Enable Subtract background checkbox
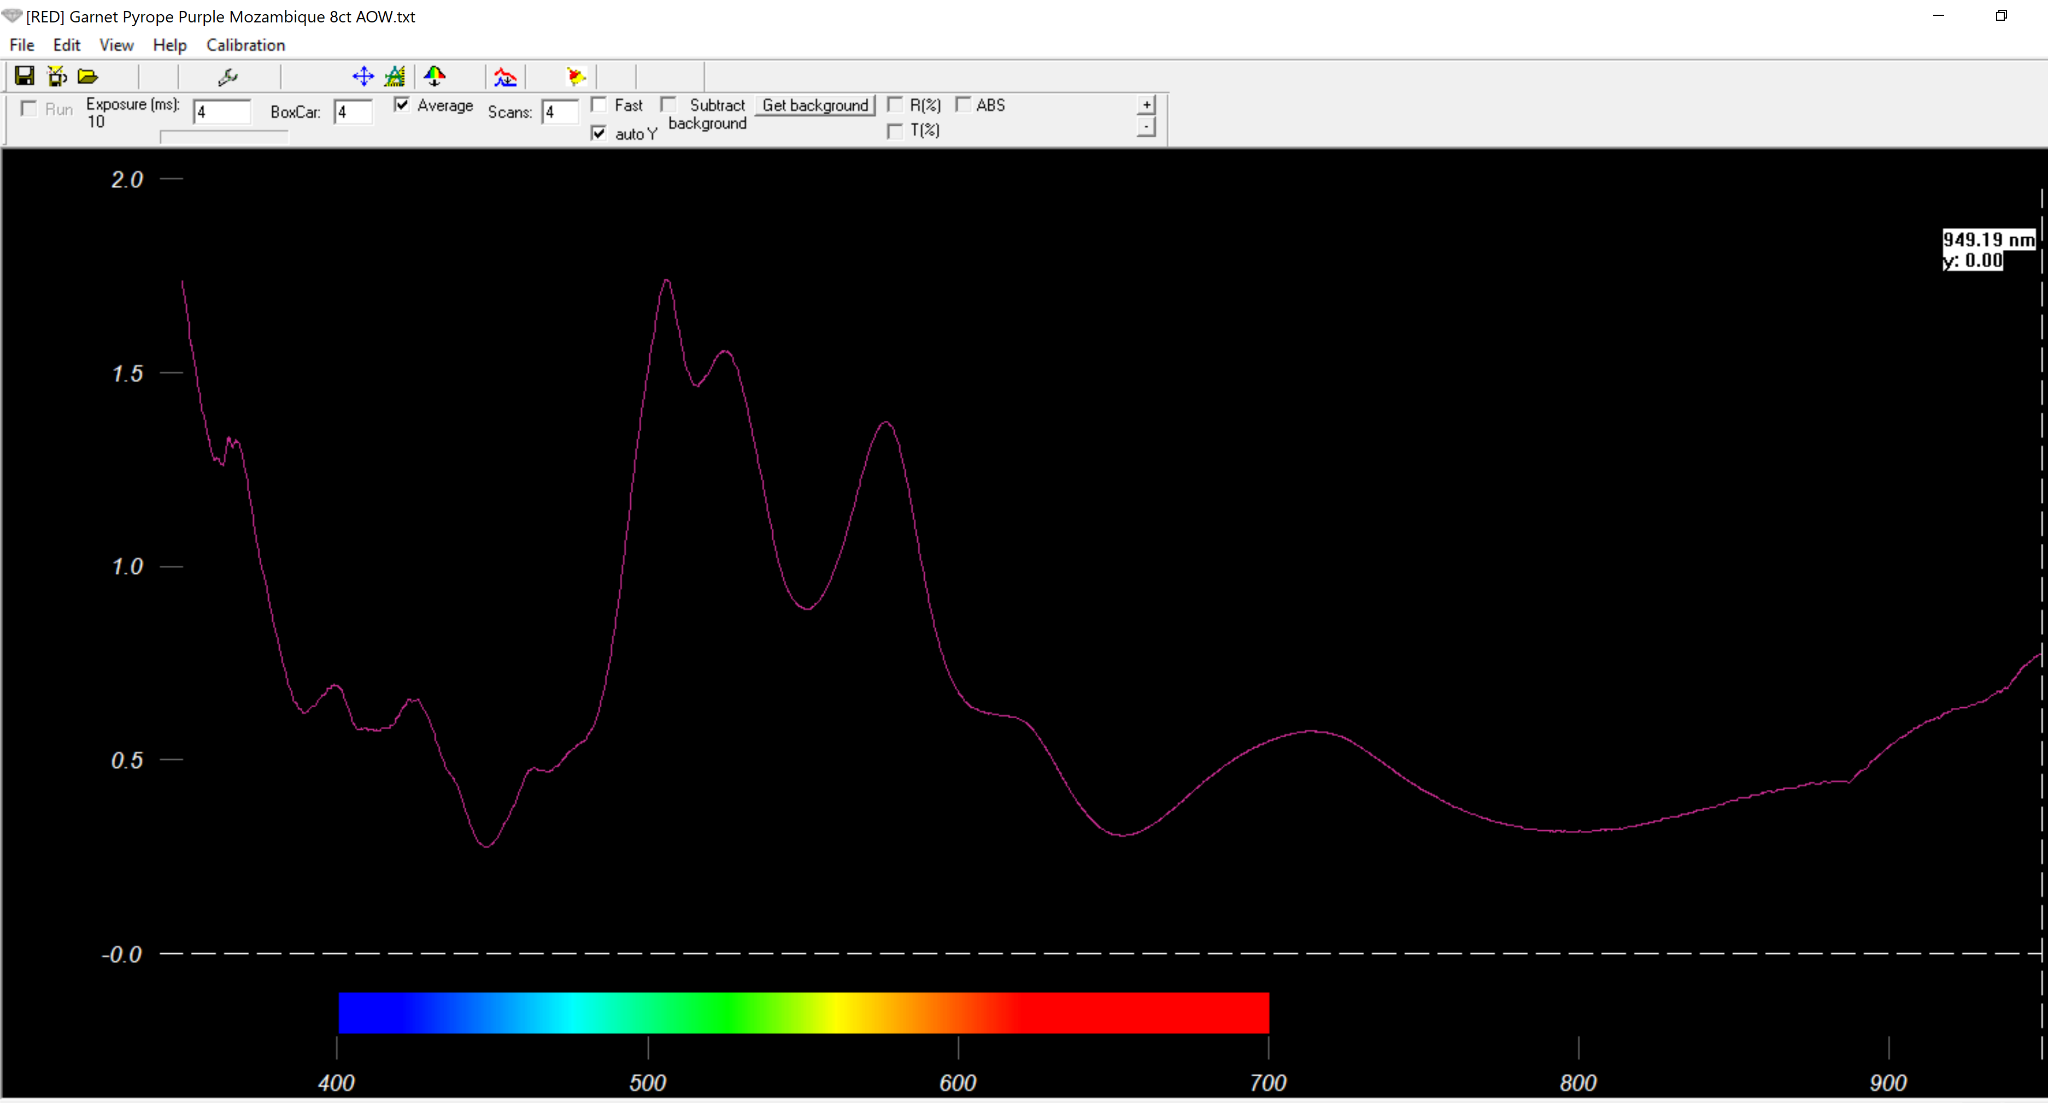This screenshot has height=1103, width=2048. pos(668,105)
